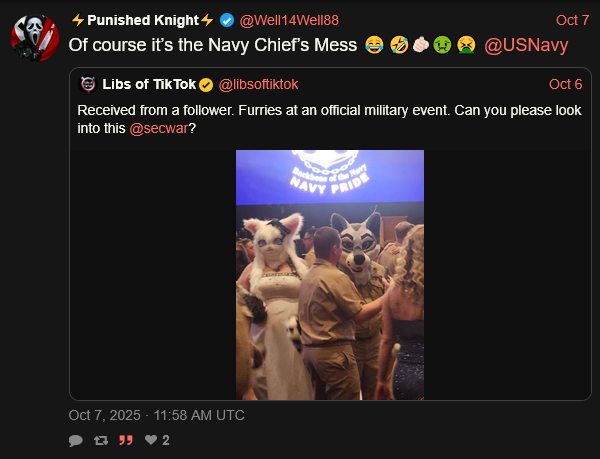Click the quoted post text body

click(329, 119)
